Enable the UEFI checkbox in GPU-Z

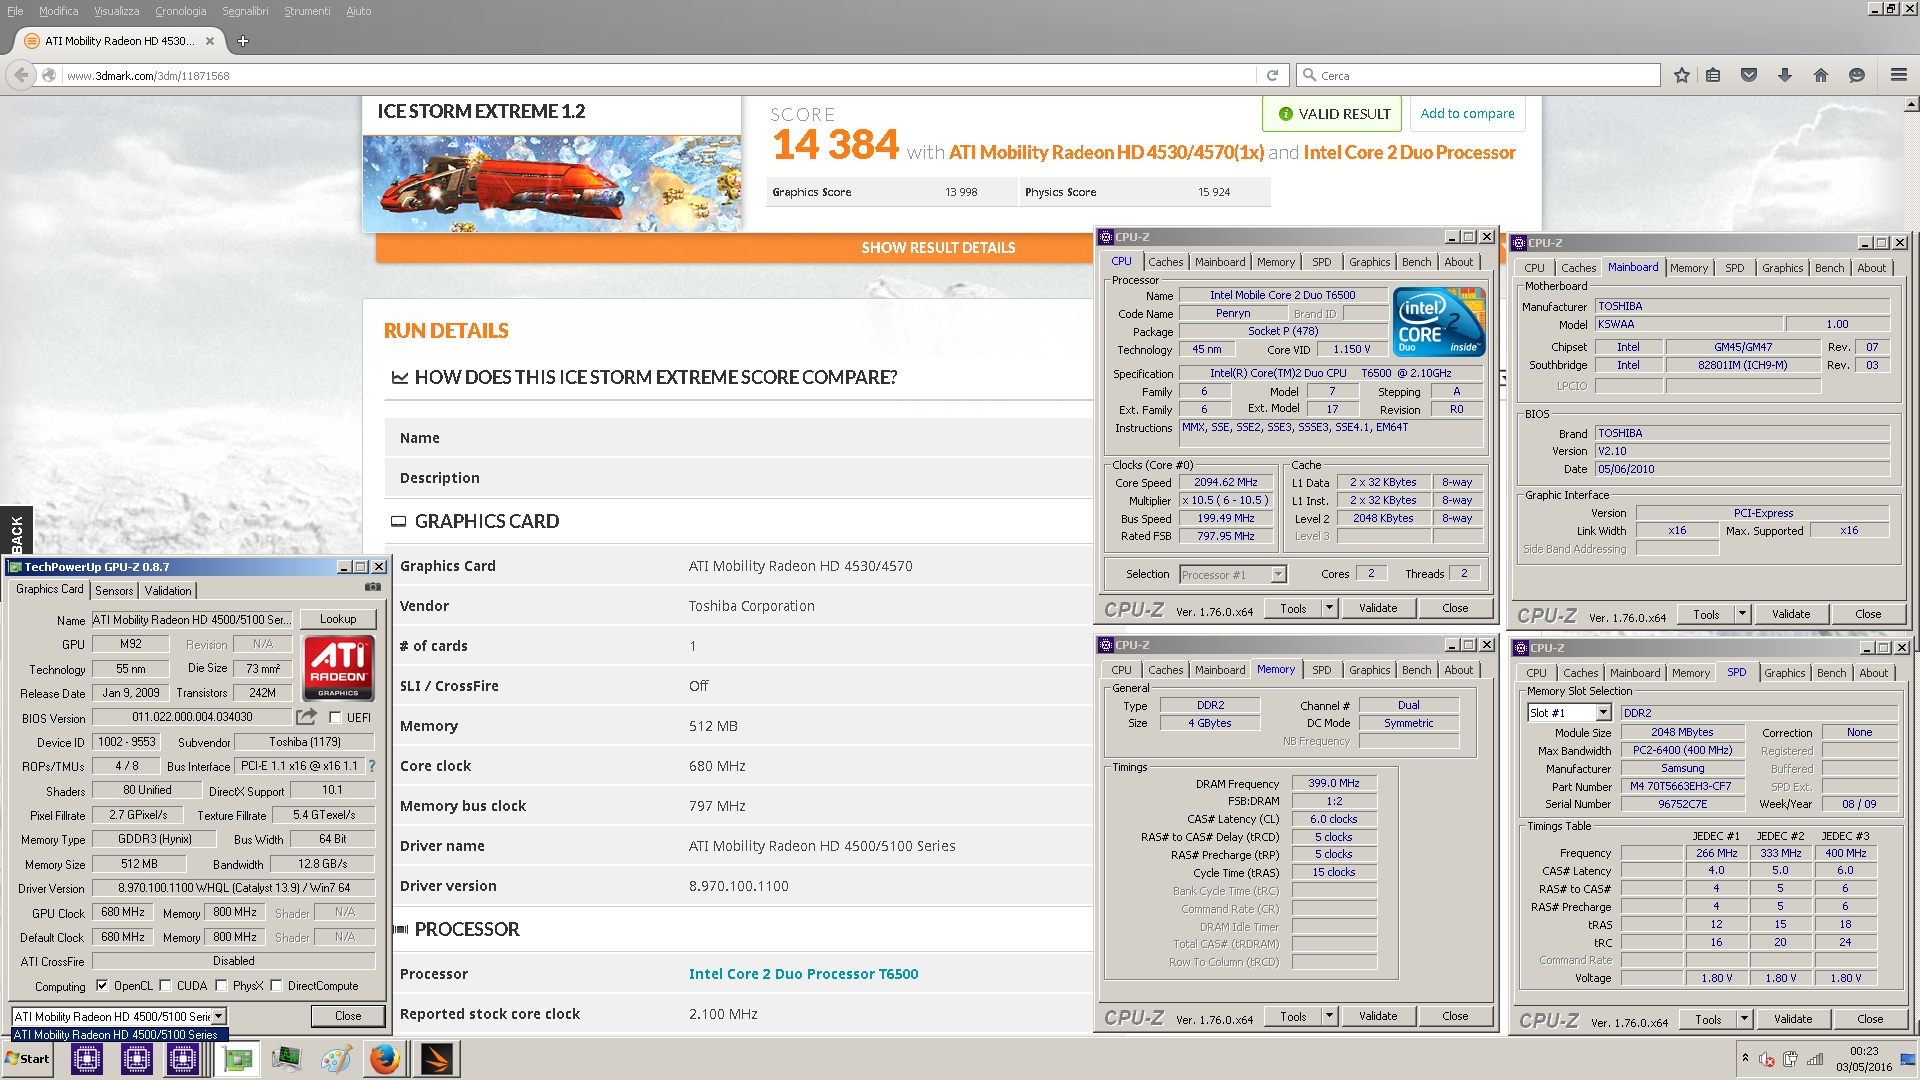click(335, 717)
